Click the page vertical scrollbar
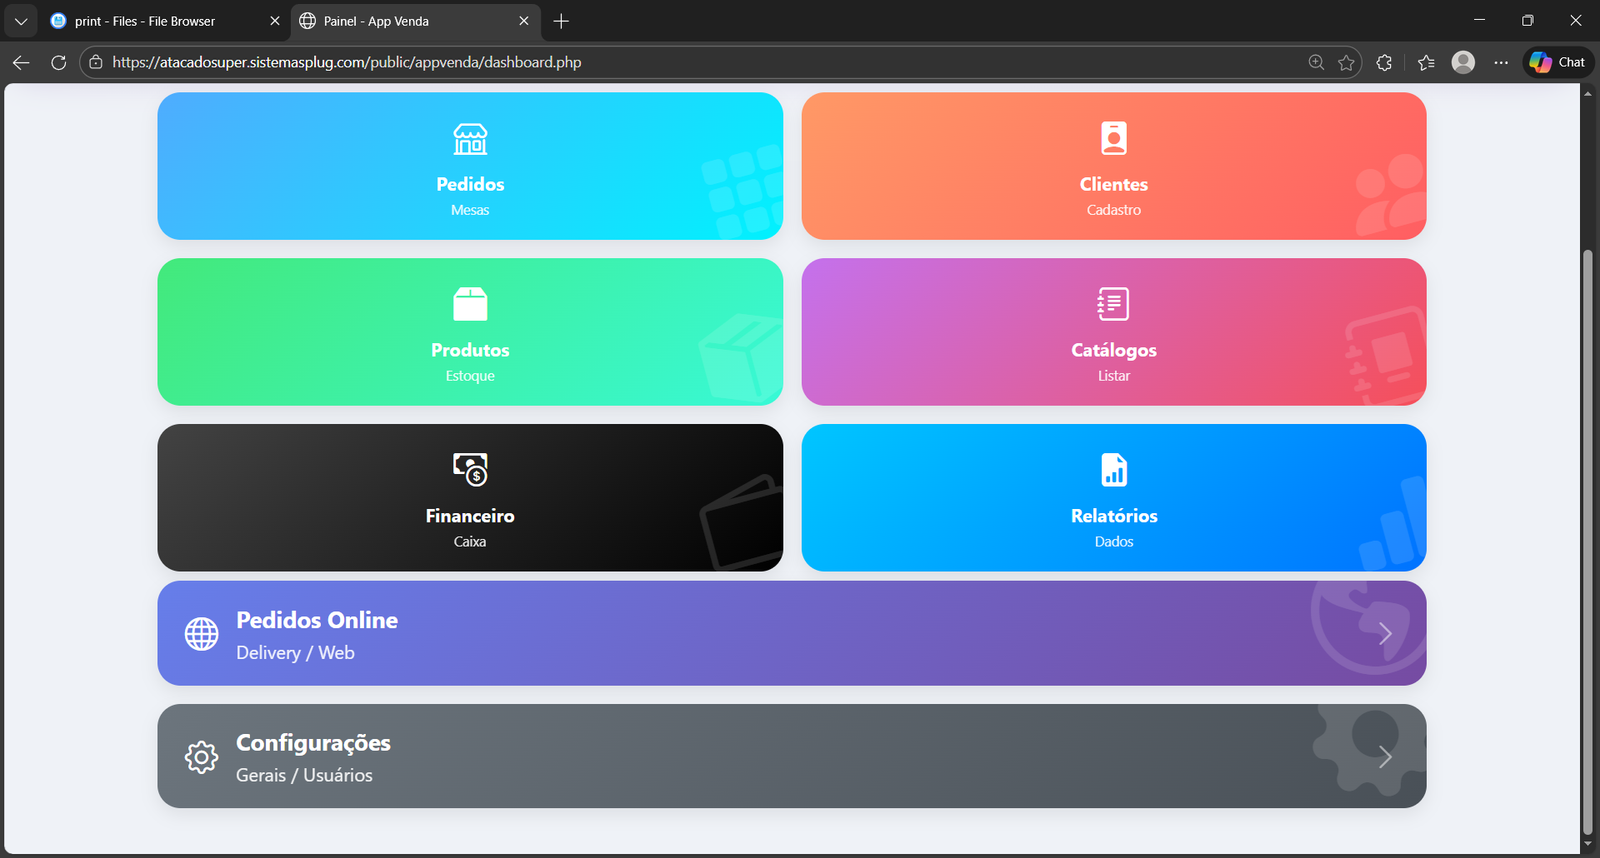Viewport: 1600px width, 858px height. 1587,540
